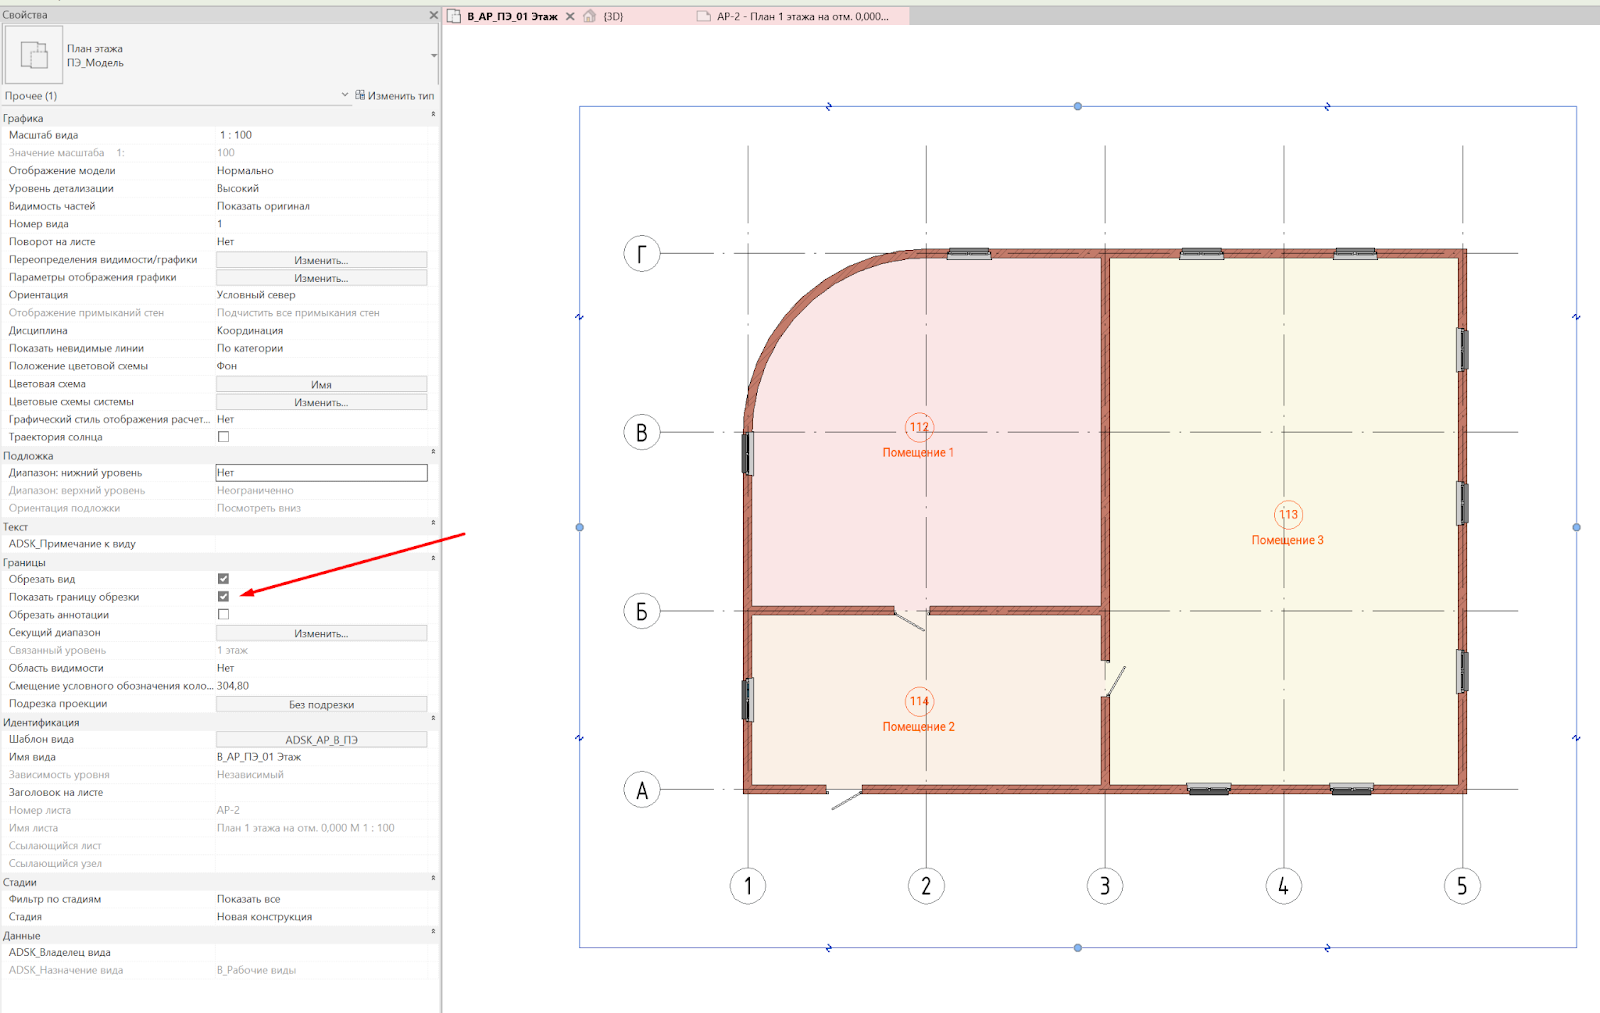Click the right-middle crop region handle
Viewport: 1600px width, 1013px height.
coord(1577,527)
